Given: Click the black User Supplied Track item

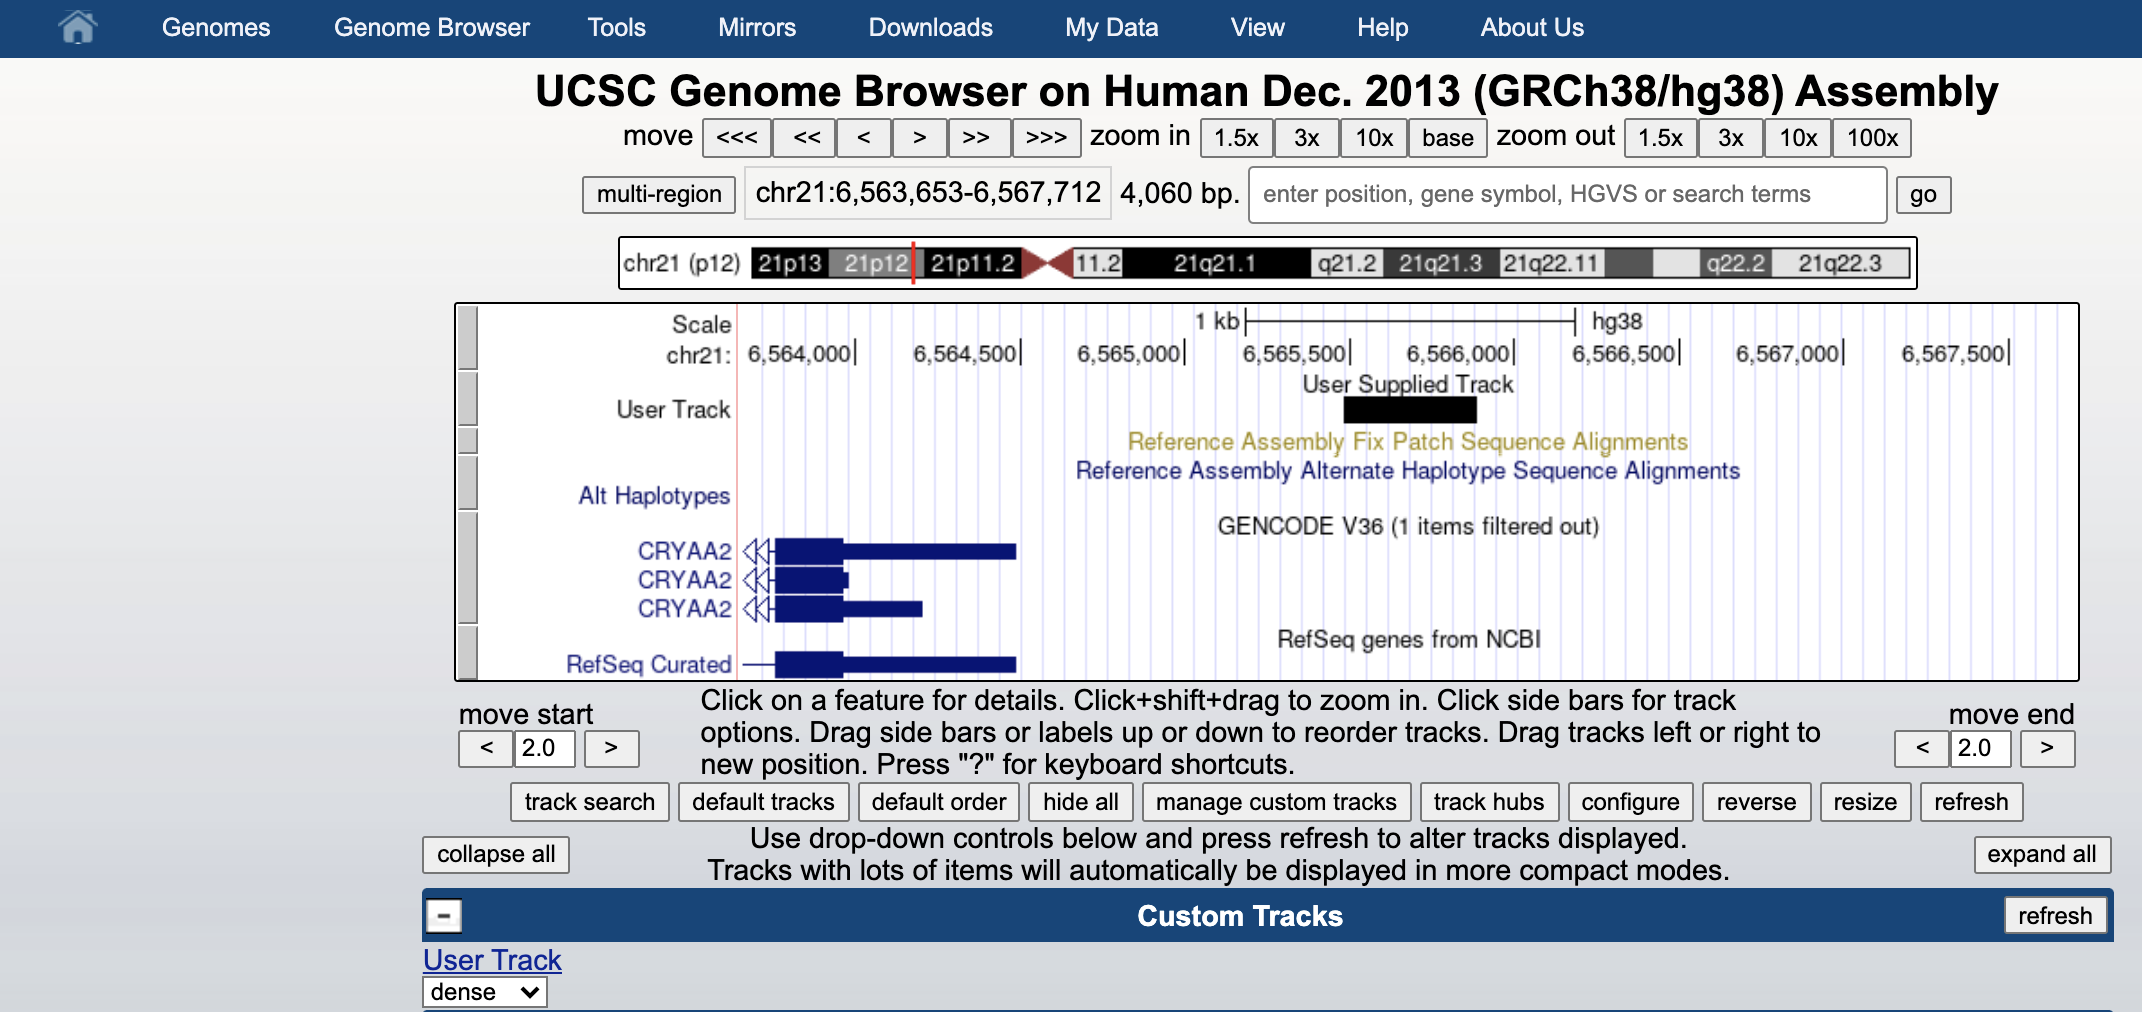Looking at the screenshot, I should (1410, 410).
